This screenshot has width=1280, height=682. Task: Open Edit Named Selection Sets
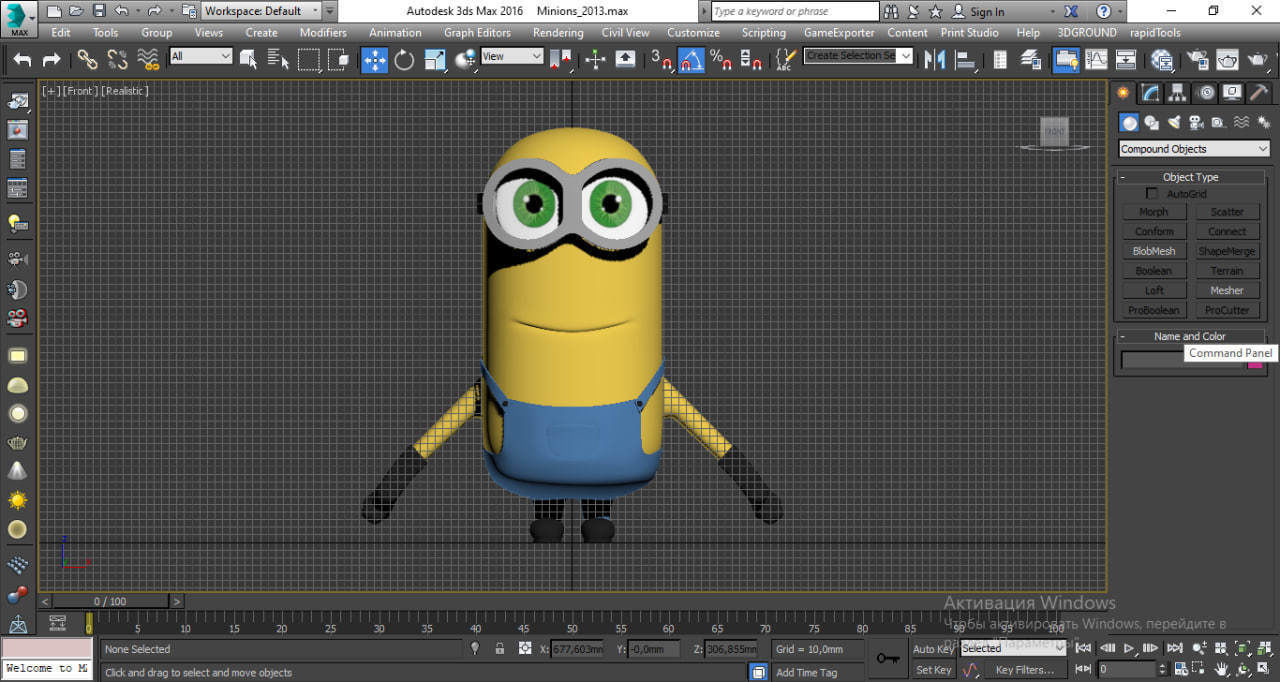pos(785,60)
